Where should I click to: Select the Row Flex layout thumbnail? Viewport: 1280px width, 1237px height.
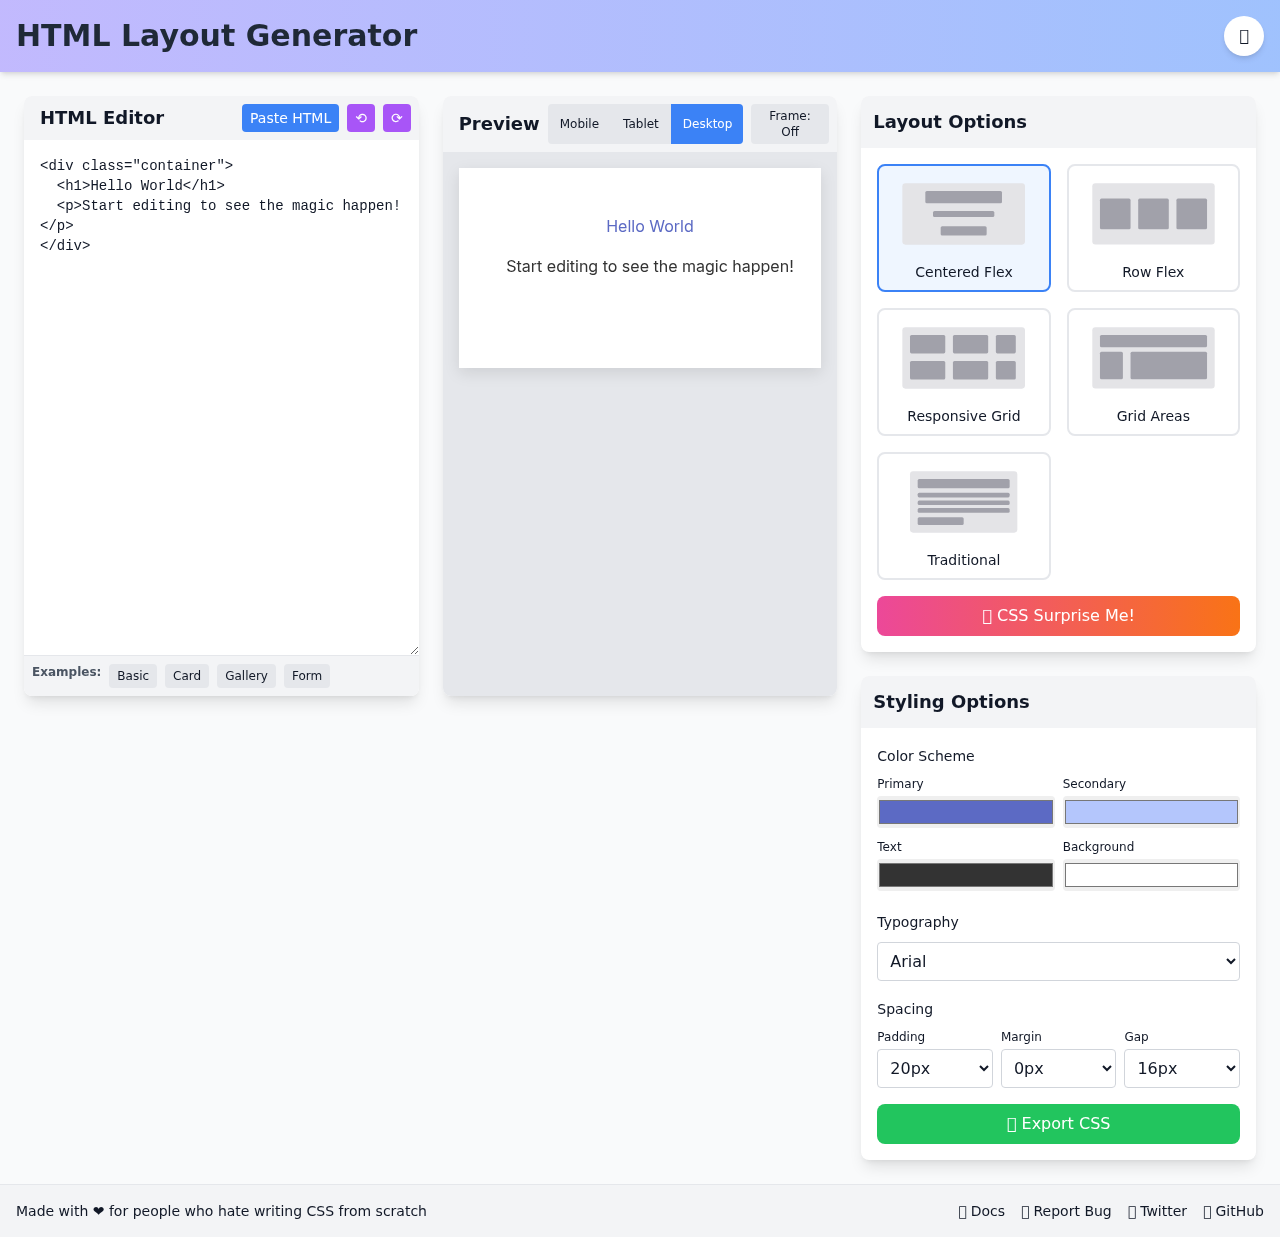1153,227
